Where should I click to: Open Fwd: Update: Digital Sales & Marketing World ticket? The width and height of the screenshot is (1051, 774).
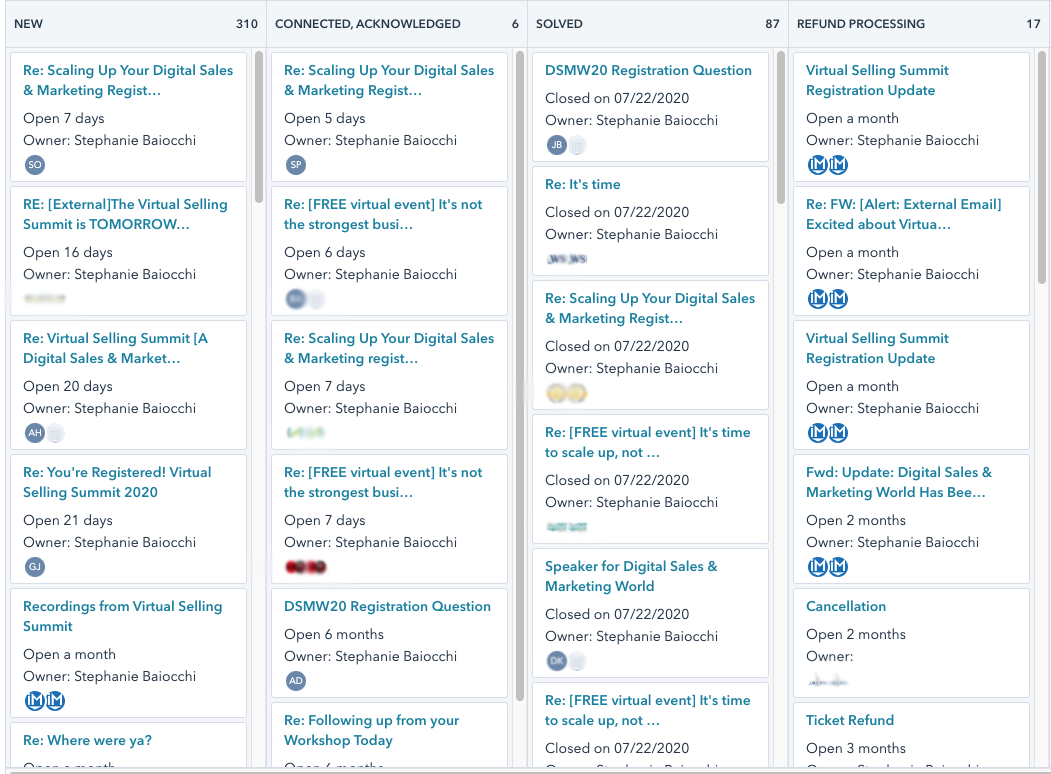899,482
